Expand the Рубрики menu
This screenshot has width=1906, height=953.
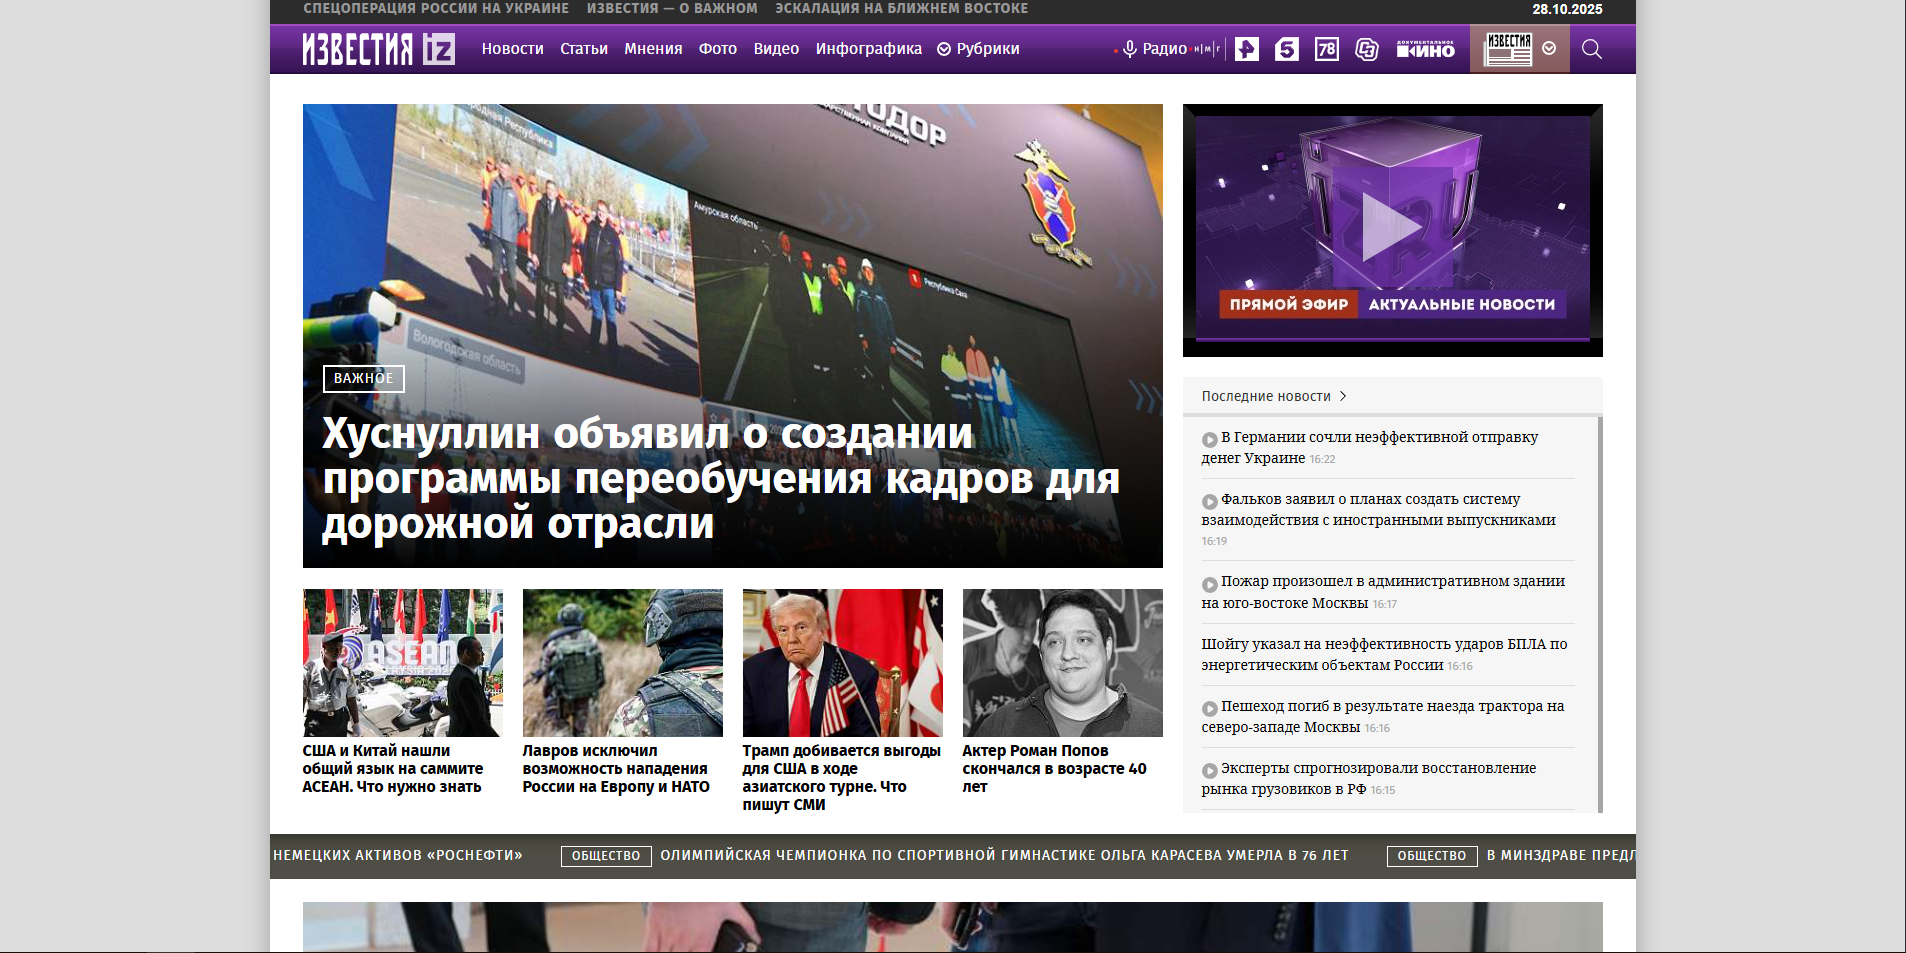978,49
